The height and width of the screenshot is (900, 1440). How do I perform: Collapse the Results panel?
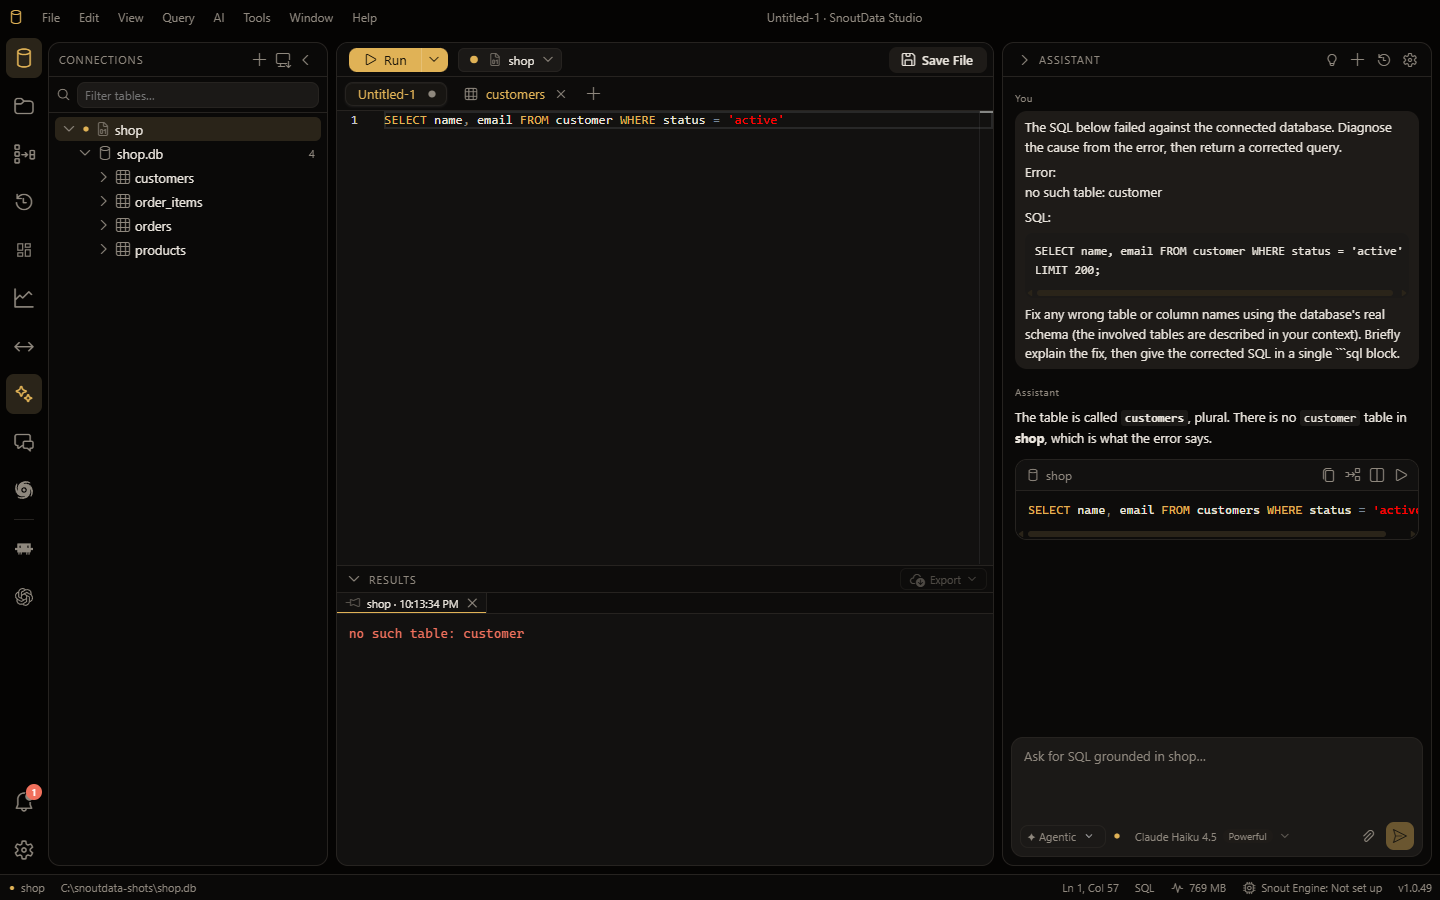tap(354, 579)
